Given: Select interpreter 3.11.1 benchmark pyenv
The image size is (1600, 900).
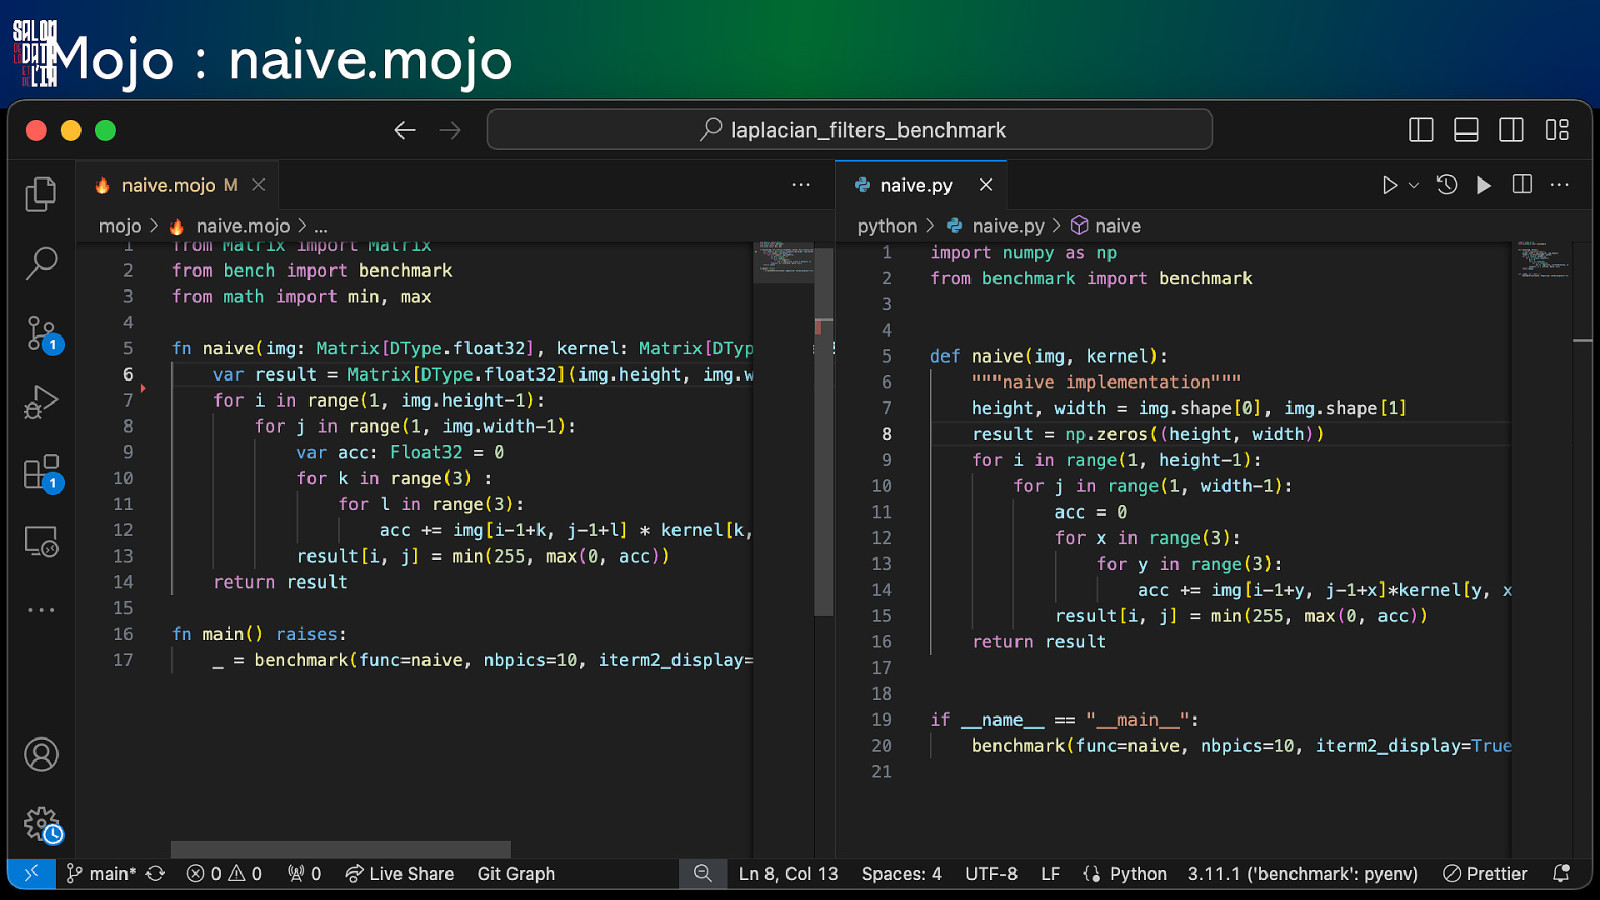Looking at the screenshot, I should 1302,873.
